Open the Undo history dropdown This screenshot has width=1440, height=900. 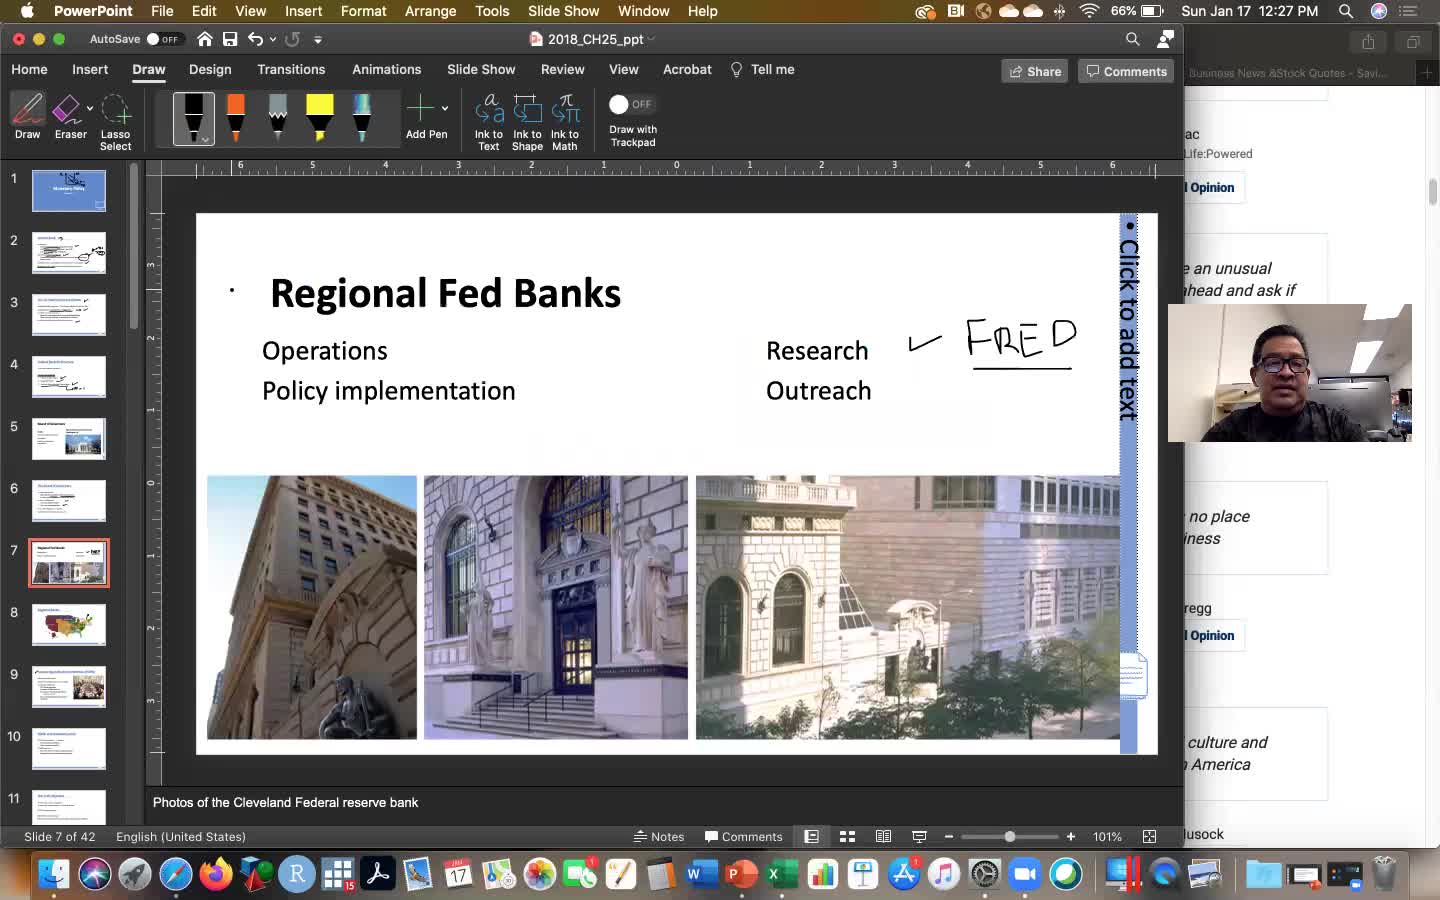[x=273, y=40]
